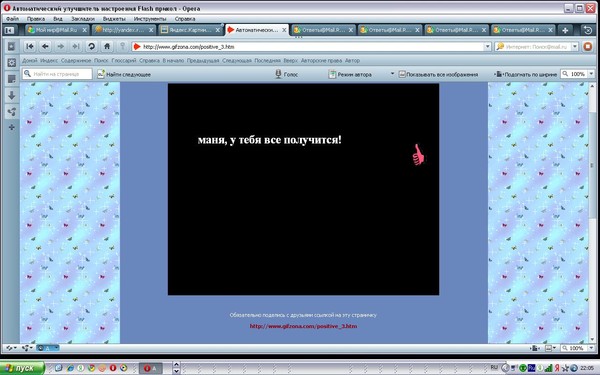Image resolution: width=600 pixels, height=375 pixels.
Task: Click the password wand icon
Action: coord(122,46)
